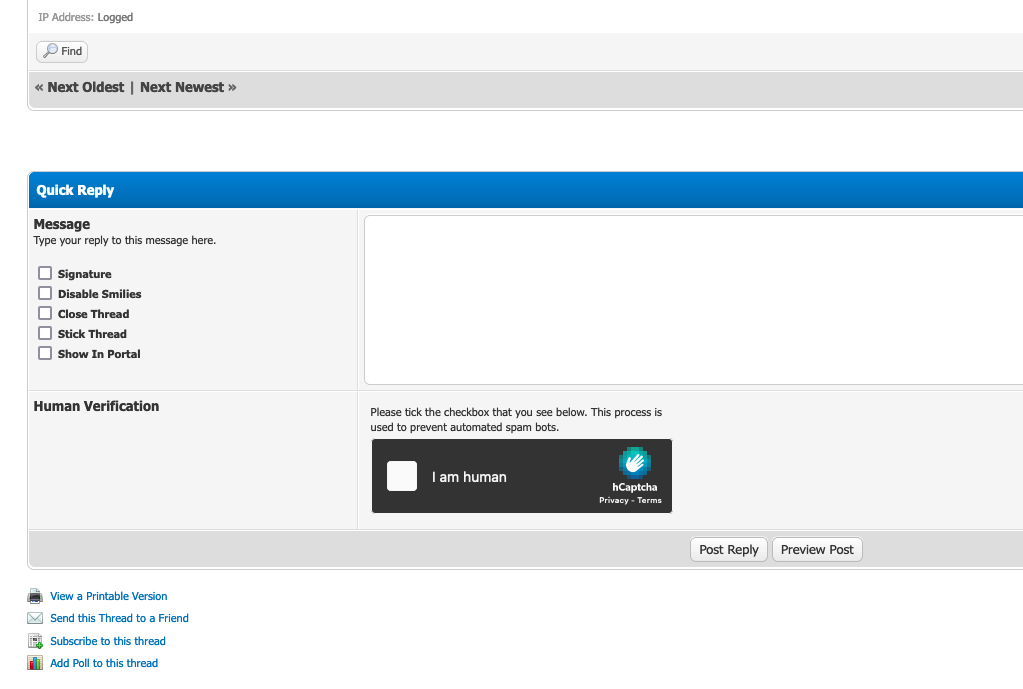Open the hCaptcha Terms link

click(x=650, y=500)
